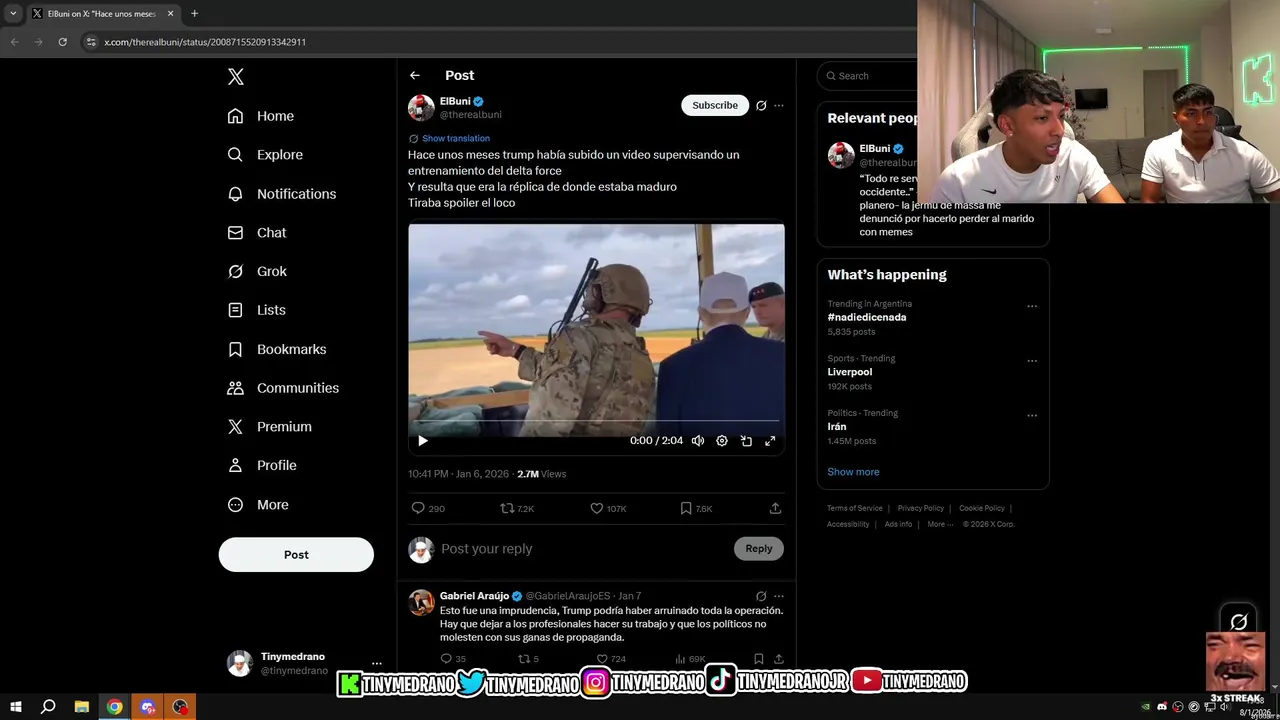Open the Liverpool trending topic
The height and width of the screenshot is (720, 1280).
pos(850,372)
